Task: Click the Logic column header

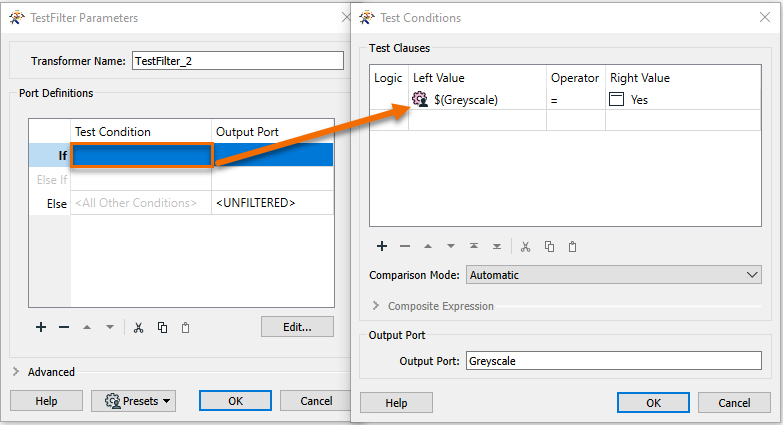Action: (x=388, y=78)
